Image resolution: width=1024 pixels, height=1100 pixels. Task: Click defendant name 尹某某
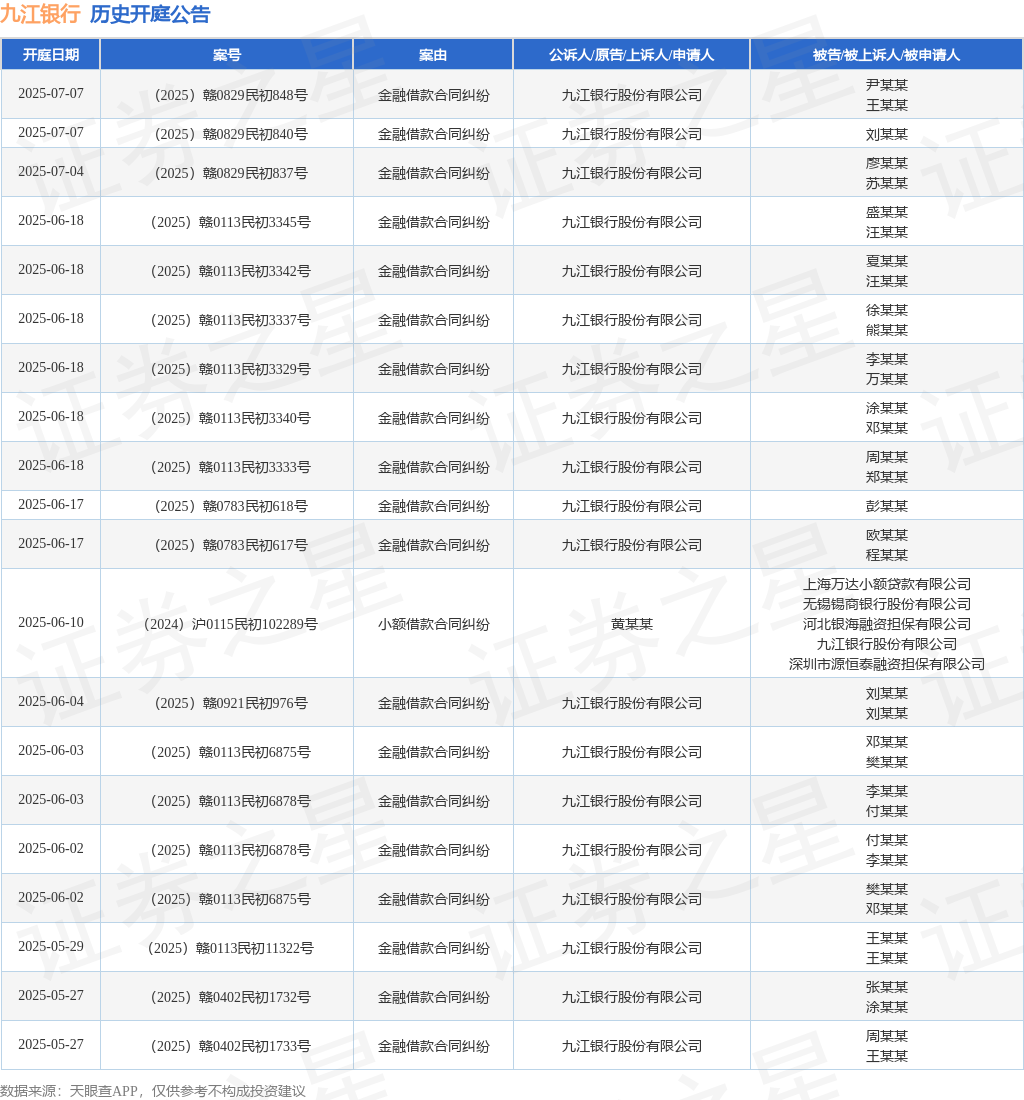[887, 85]
